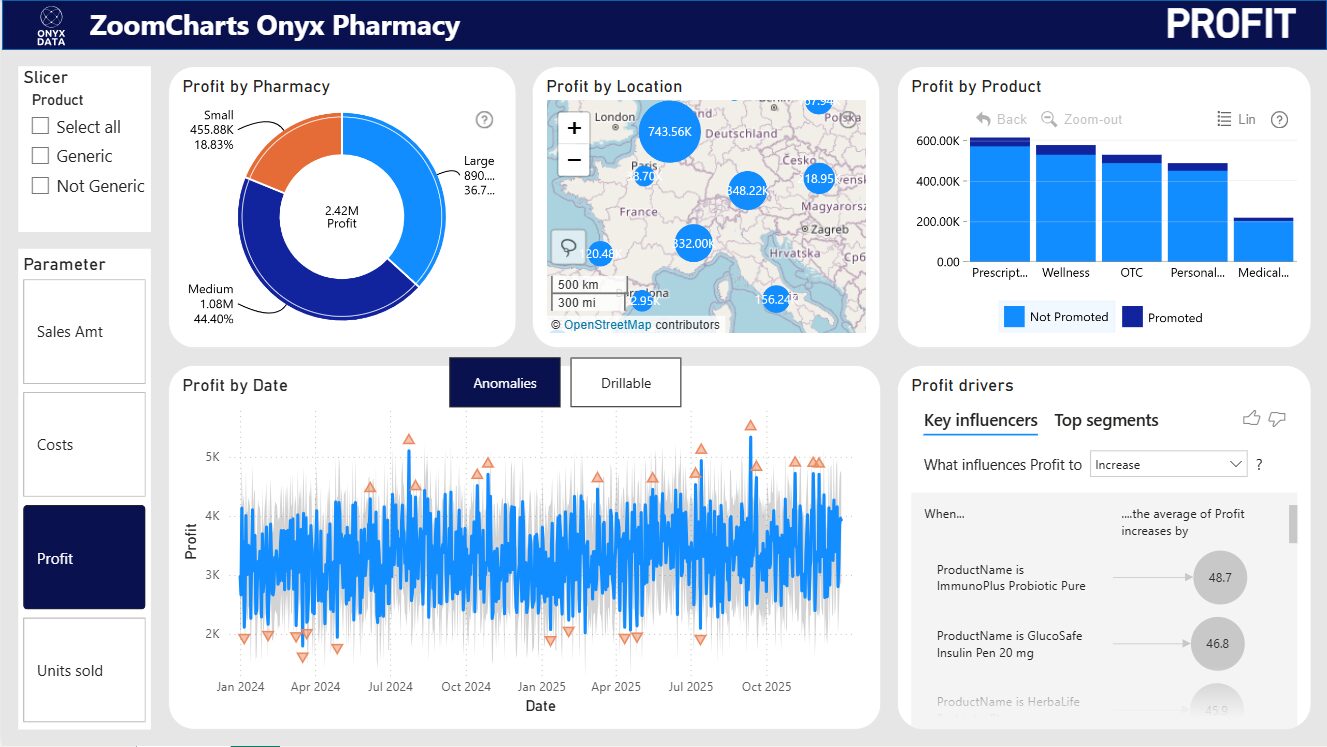Give a thumbs down in Profit drivers panel
The height and width of the screenshot is (747, 1327).
pyautogui.click(x=1276, y=419)
